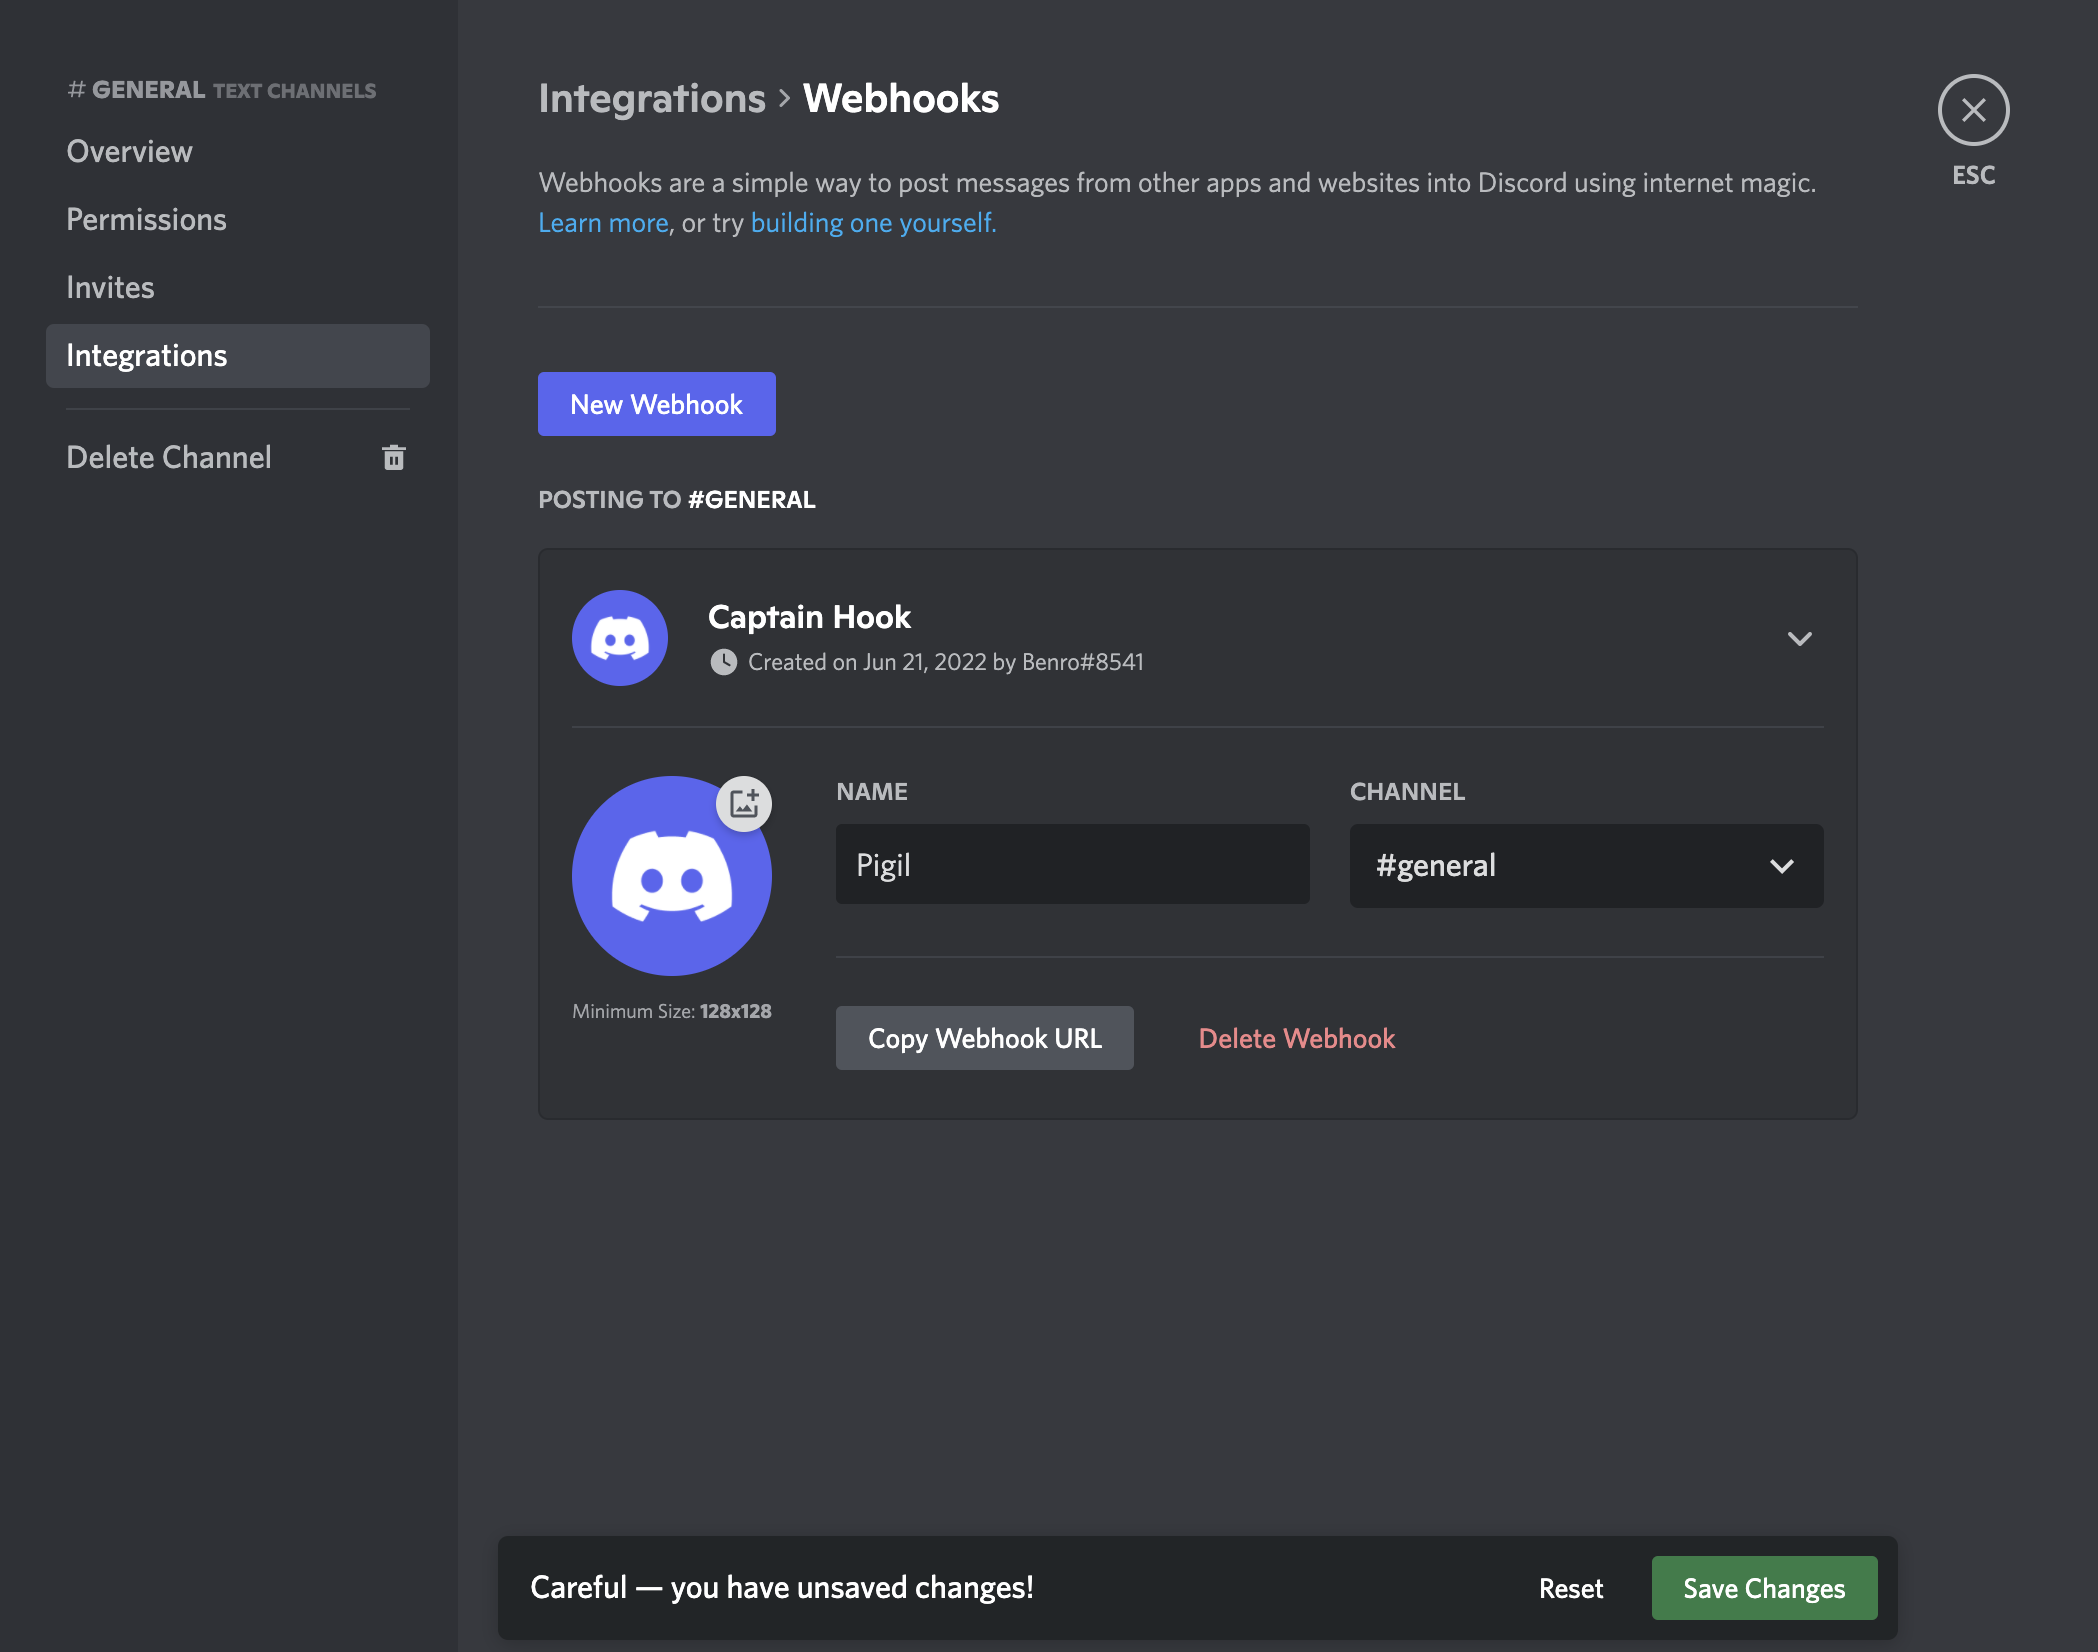Image resolution: width=2098 pixels, height=1652 pixels.
Task: Choose Delete Channel in sidebar
Action: tap(238, 458)
